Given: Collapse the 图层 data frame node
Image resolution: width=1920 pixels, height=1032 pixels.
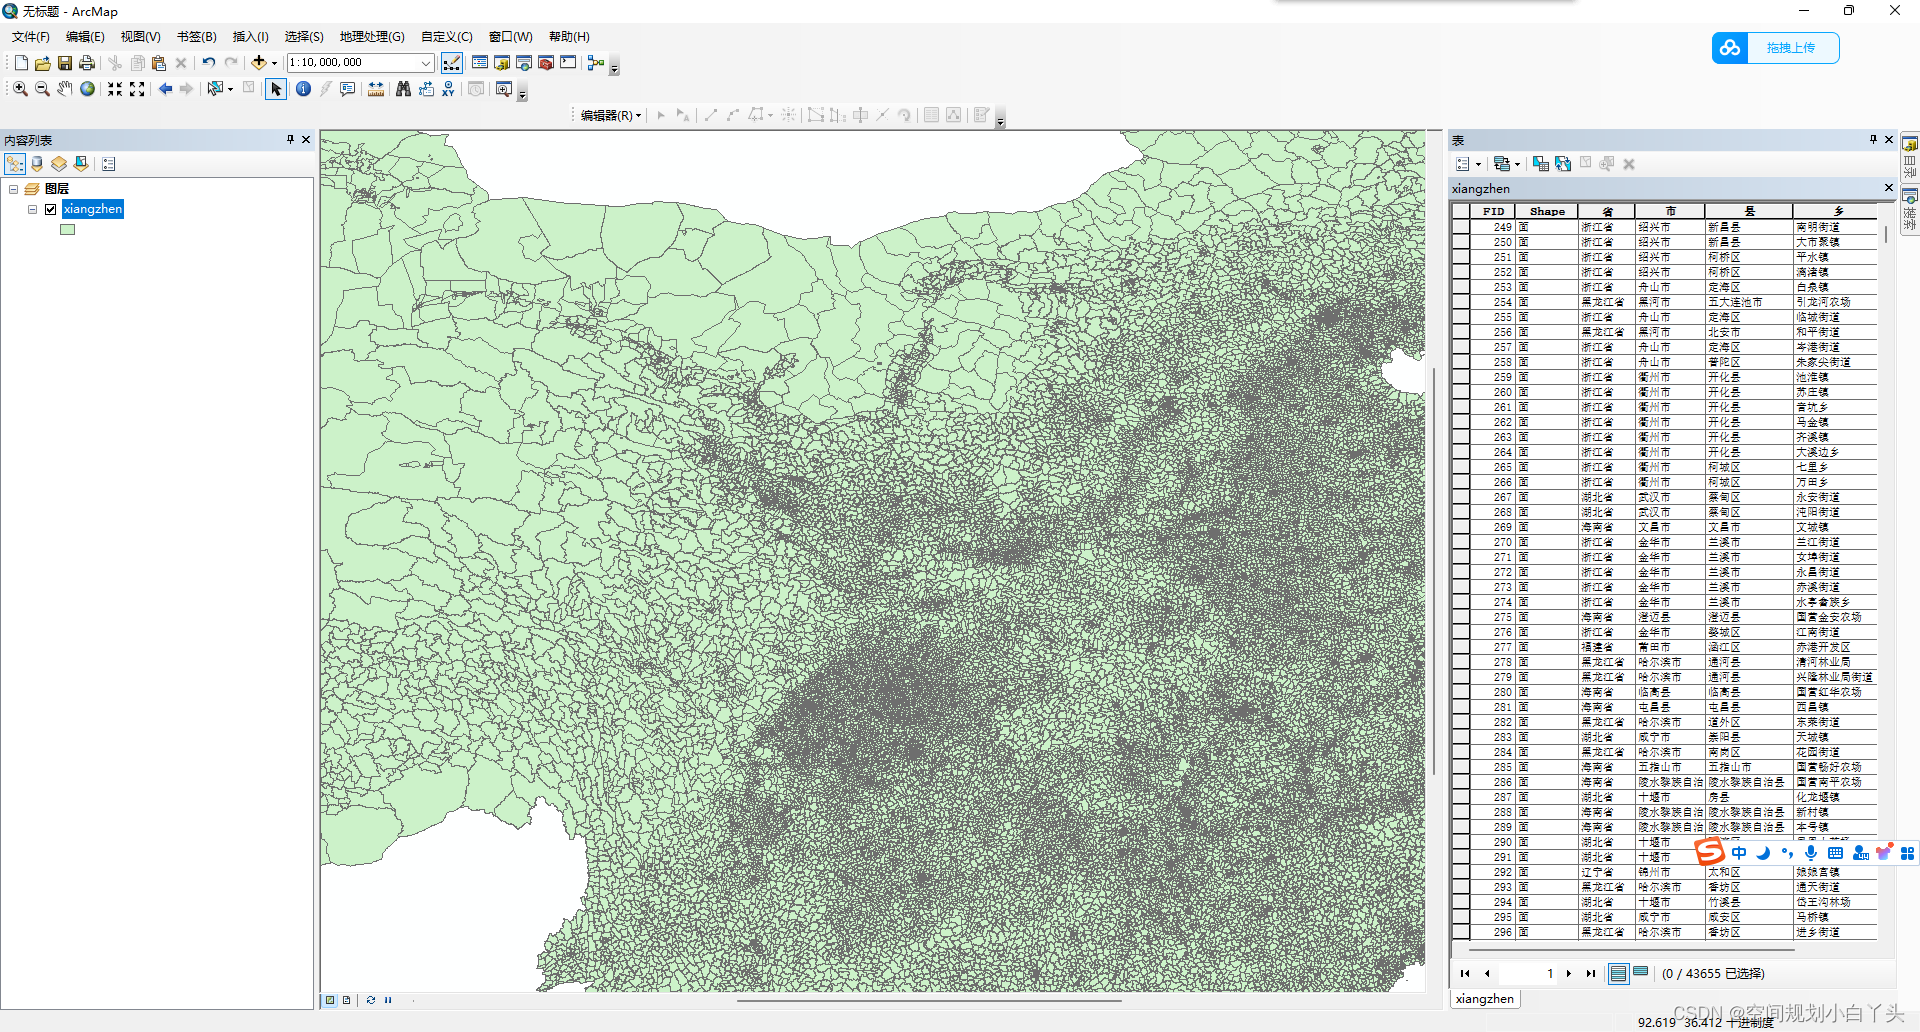Looking at the screenshot, I should [13, 189].
